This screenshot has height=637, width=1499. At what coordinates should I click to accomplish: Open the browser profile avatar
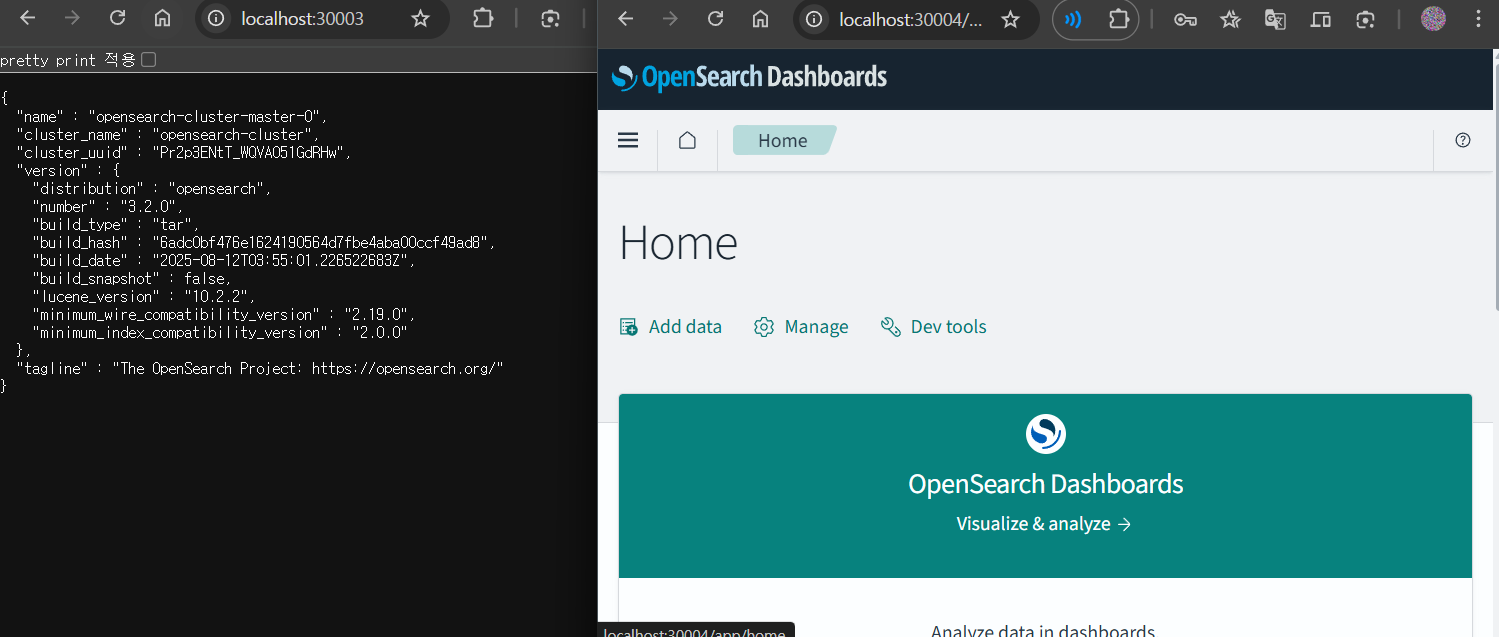[x=1434, y=18]
